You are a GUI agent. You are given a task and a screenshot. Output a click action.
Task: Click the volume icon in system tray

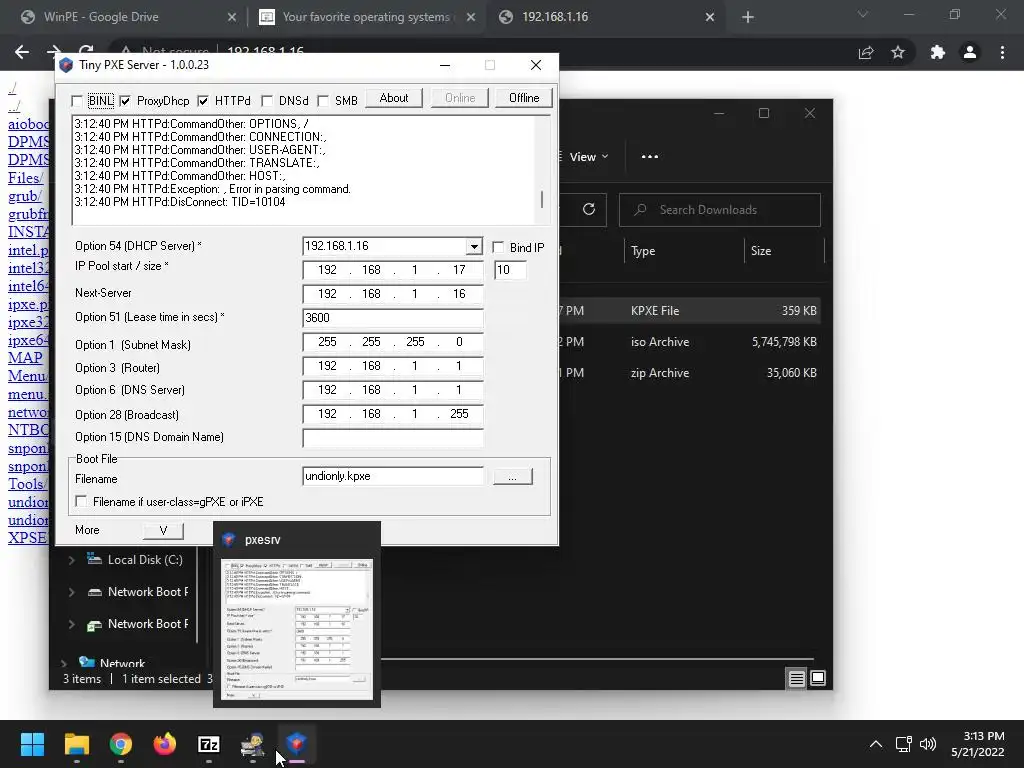(927, 744)
